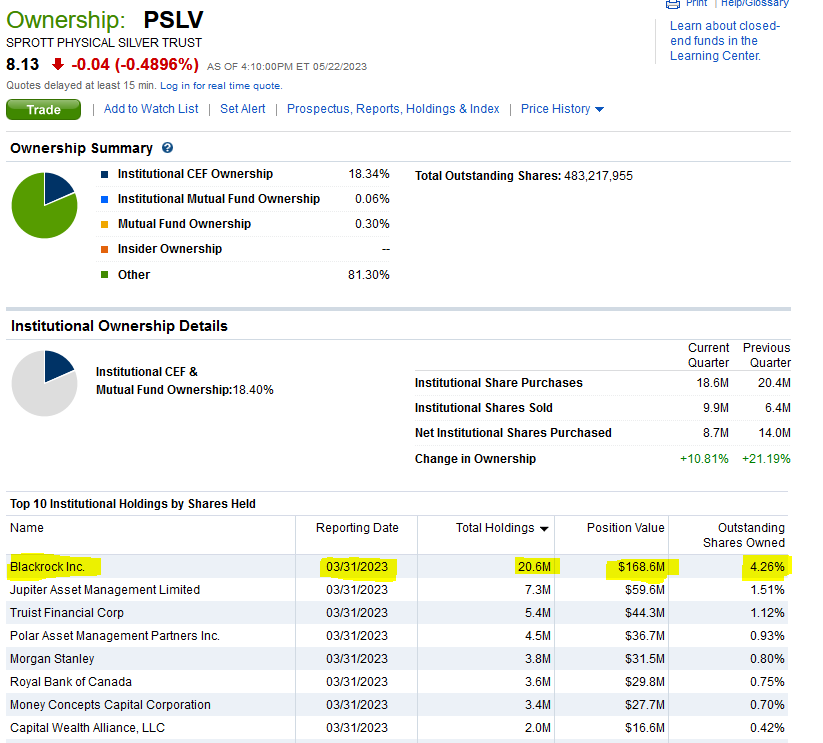Click the Other green legend swatch
The image size is (823, 743).
click(104, 274)
